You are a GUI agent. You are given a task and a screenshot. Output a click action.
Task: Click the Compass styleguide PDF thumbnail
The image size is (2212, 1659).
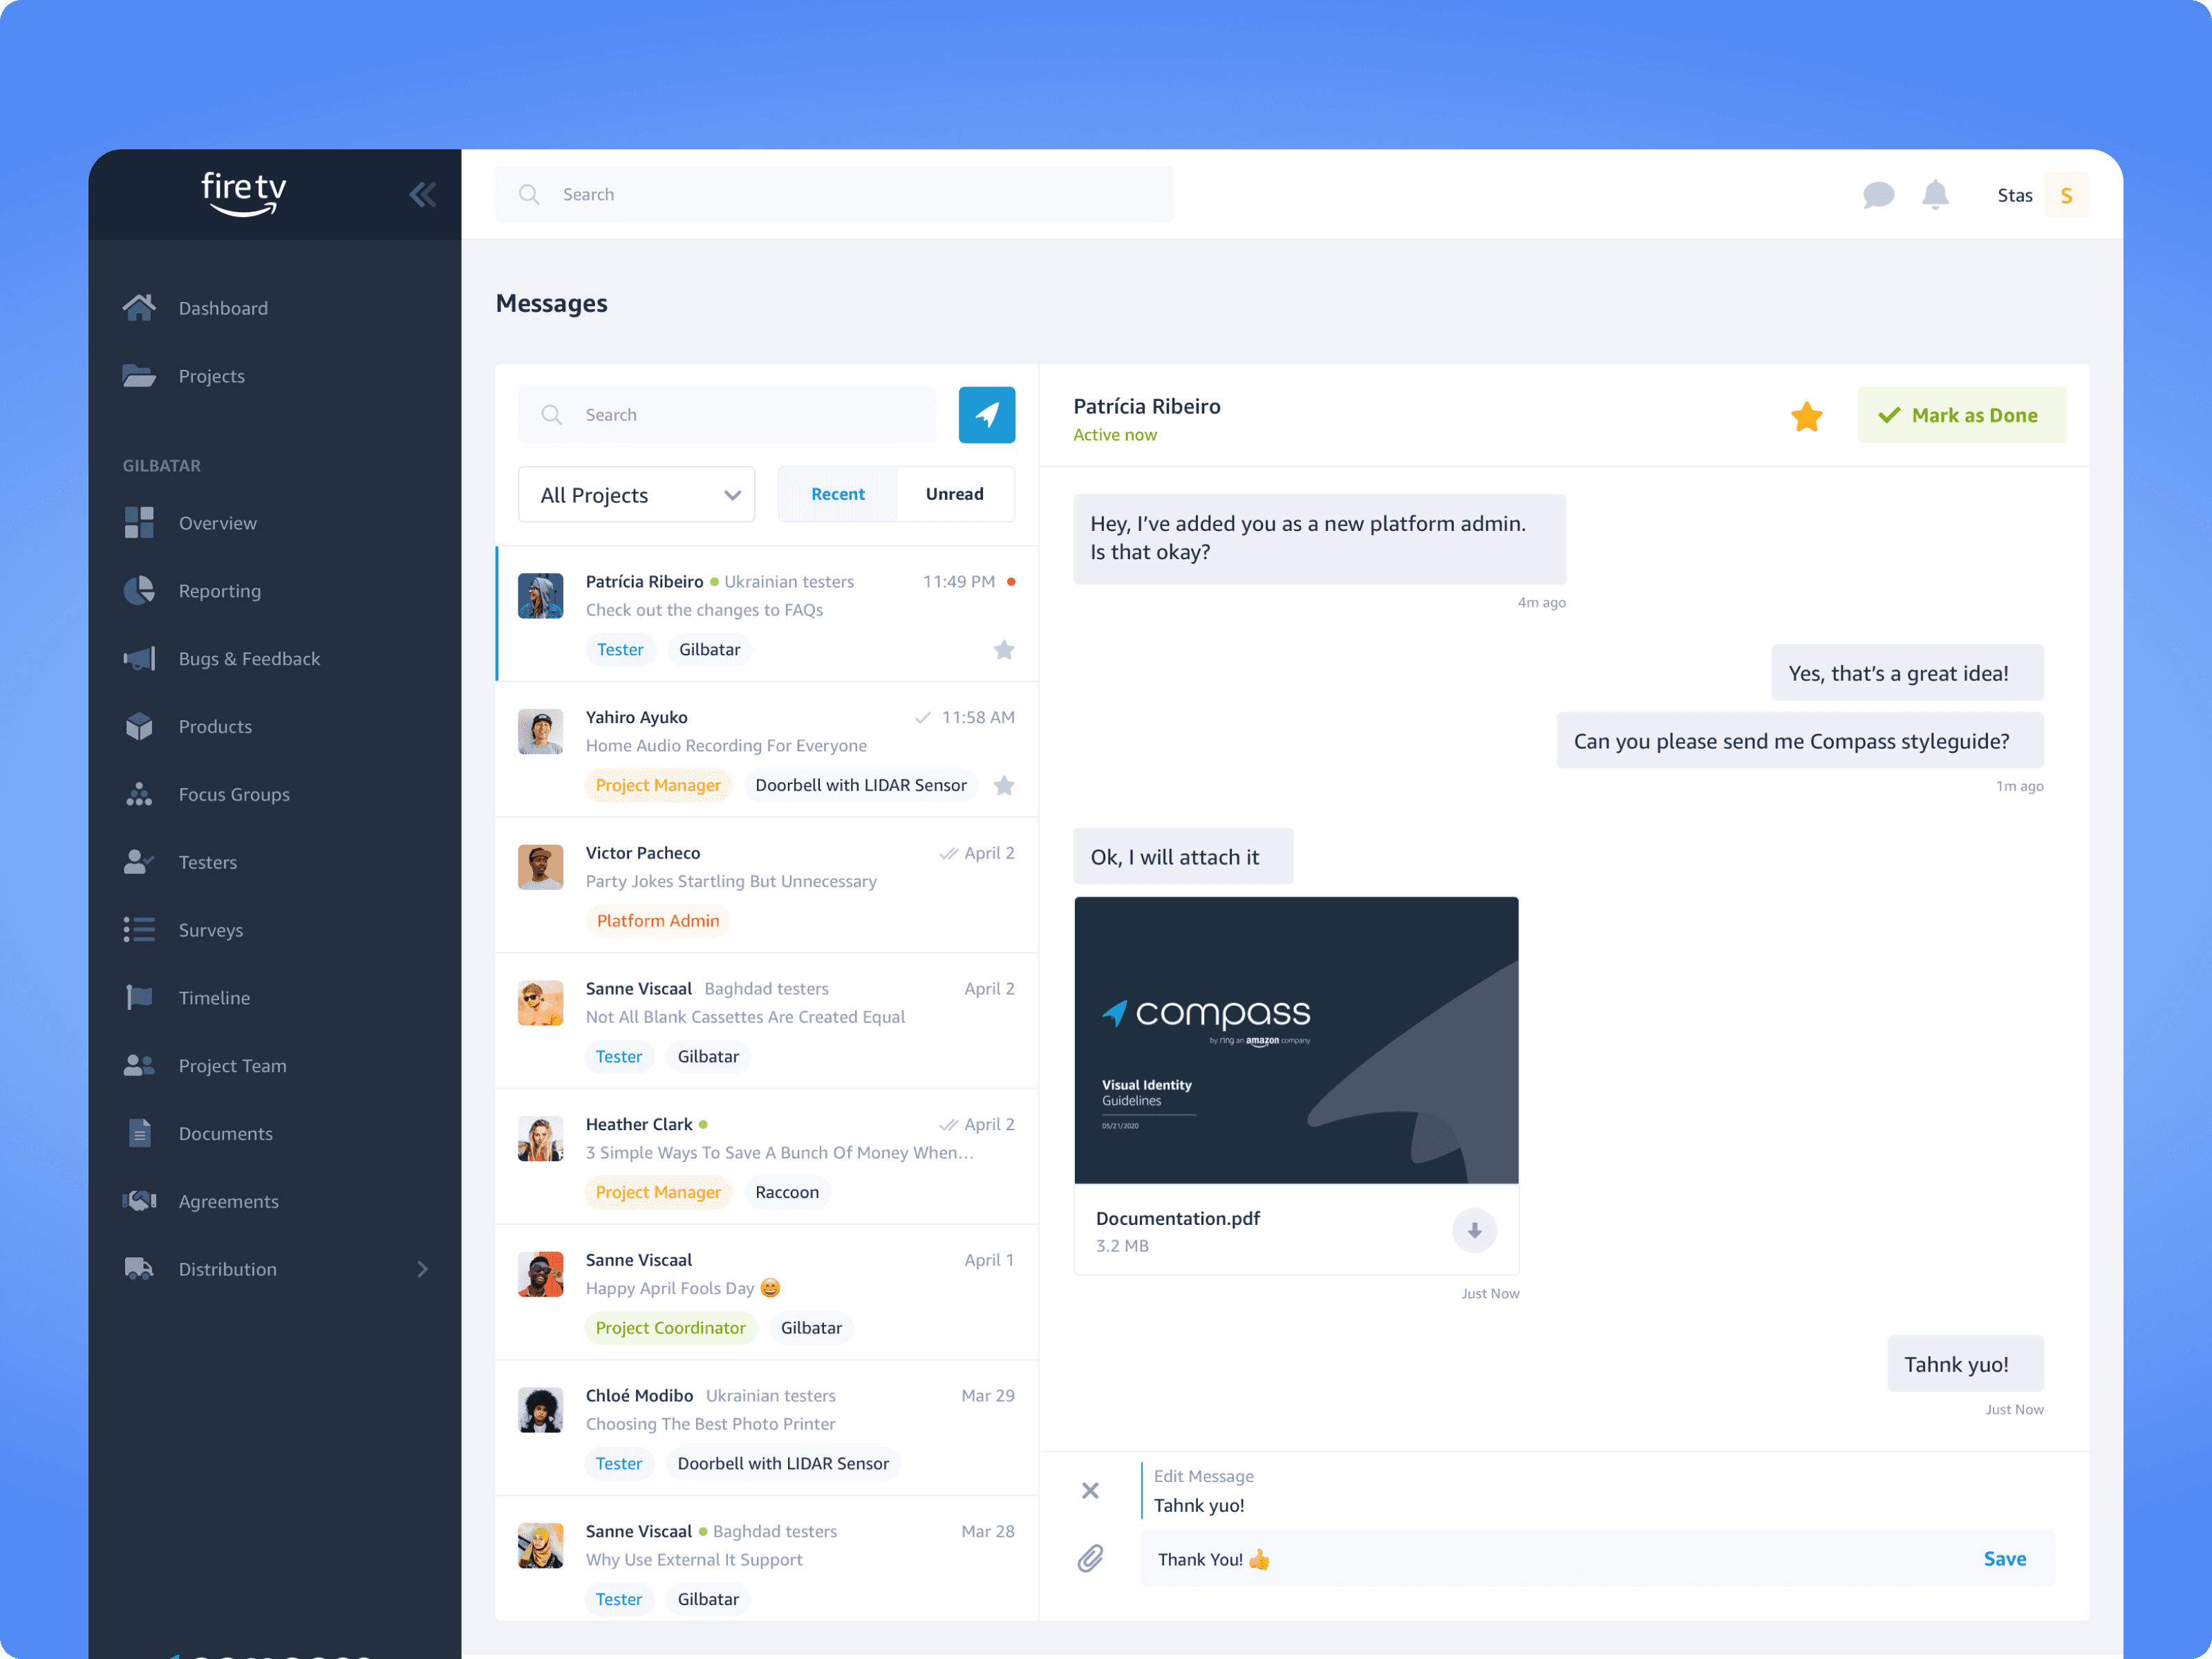pos(1296,1040)
